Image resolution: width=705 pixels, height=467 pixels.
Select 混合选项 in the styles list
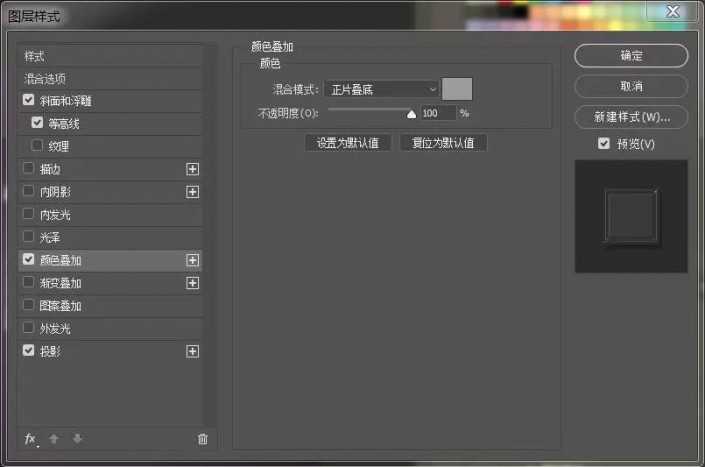tap(46, 78)
